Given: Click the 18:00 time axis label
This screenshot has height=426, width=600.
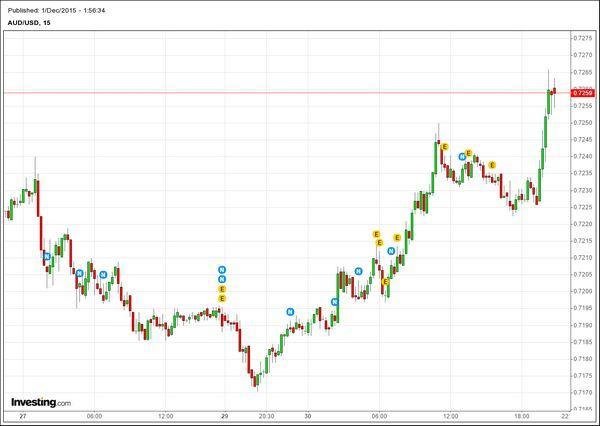Looking at the screenshot, I should click(521, 416).
